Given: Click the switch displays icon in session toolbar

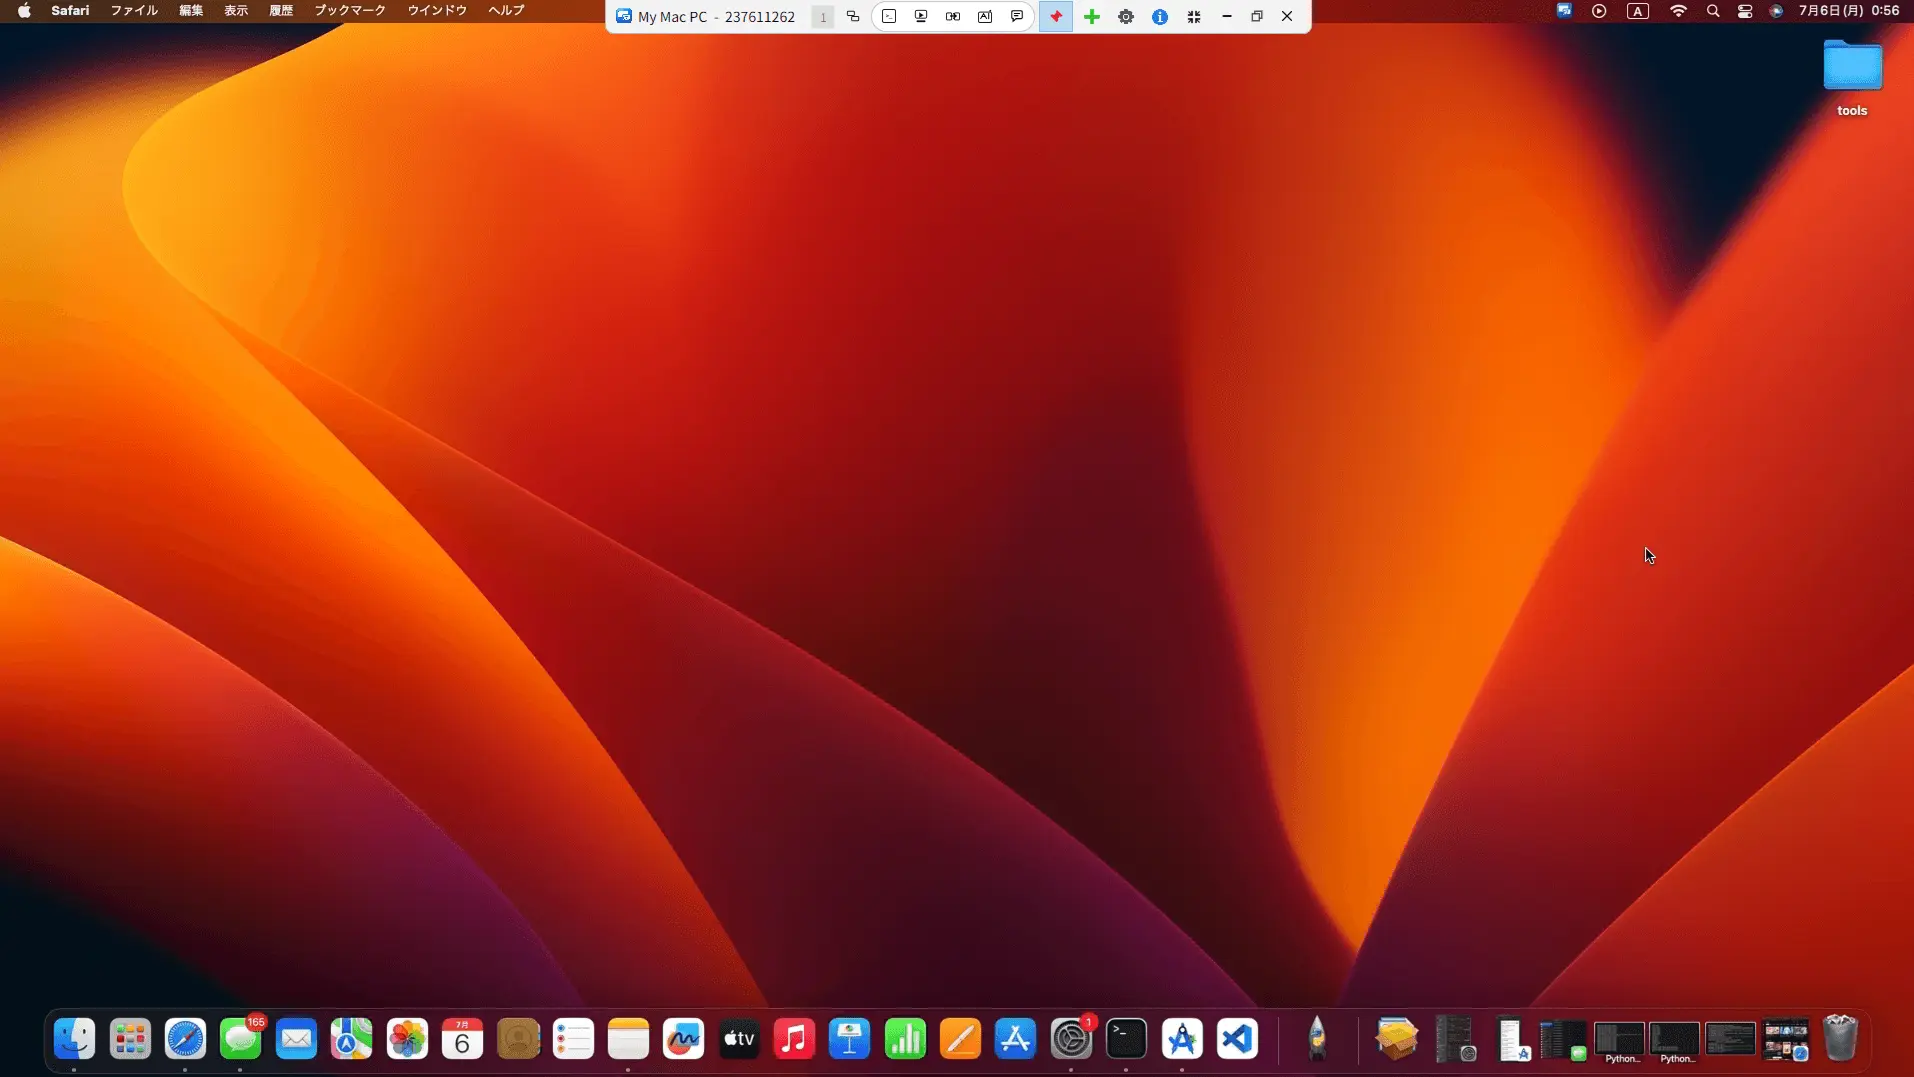Looking at the screenshot, I should 853,17.
